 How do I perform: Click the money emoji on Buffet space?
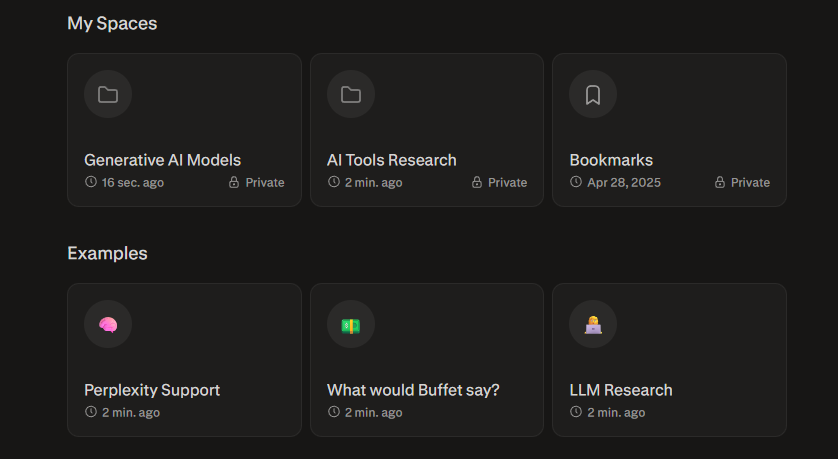pyautogui.click(x=351, y=325)
